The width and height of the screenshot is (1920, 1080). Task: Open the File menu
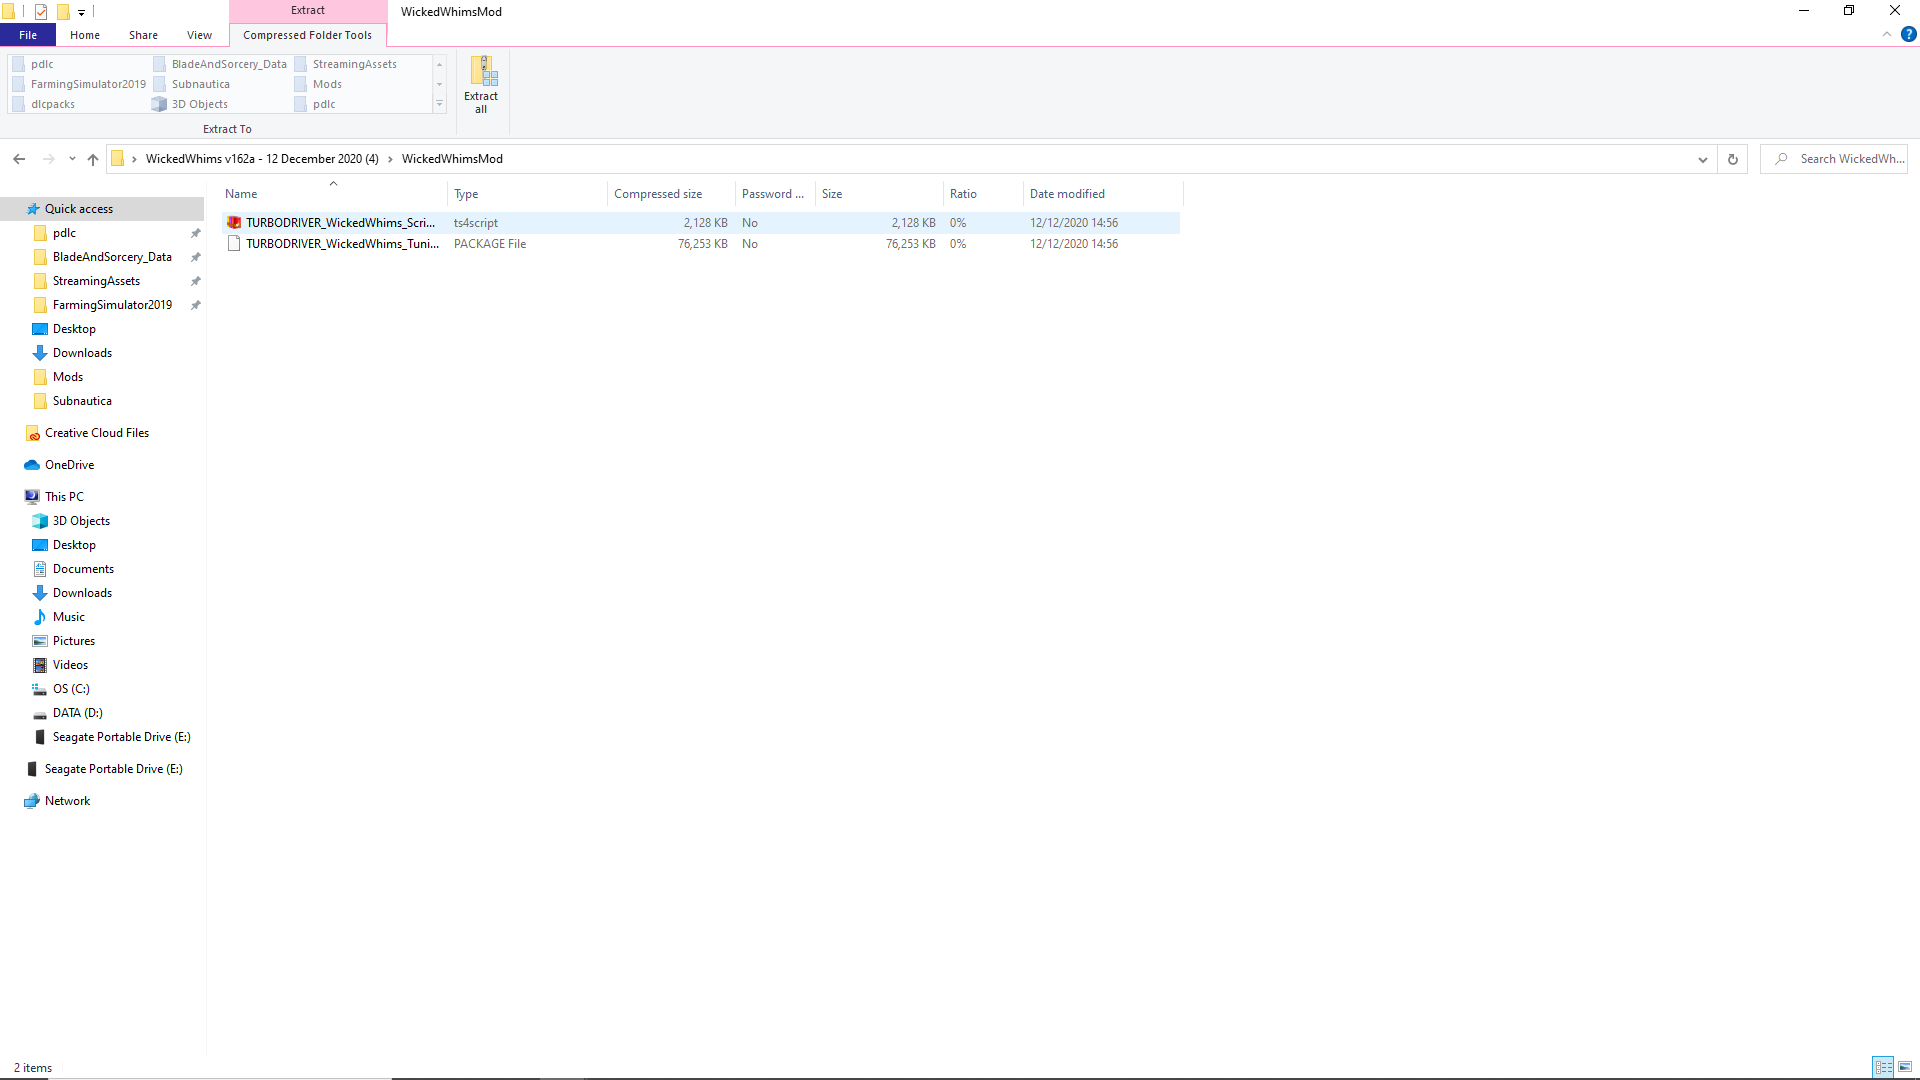click(28, 35)
